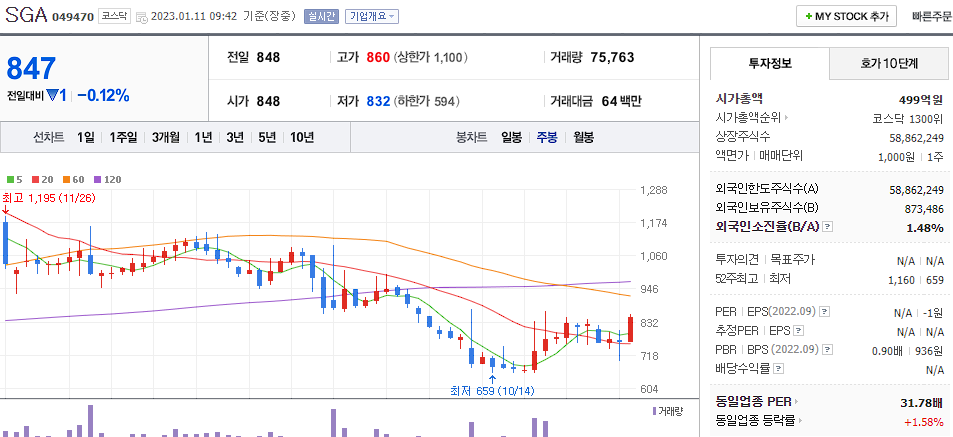Click the SGA stock name title

[26, 16]
